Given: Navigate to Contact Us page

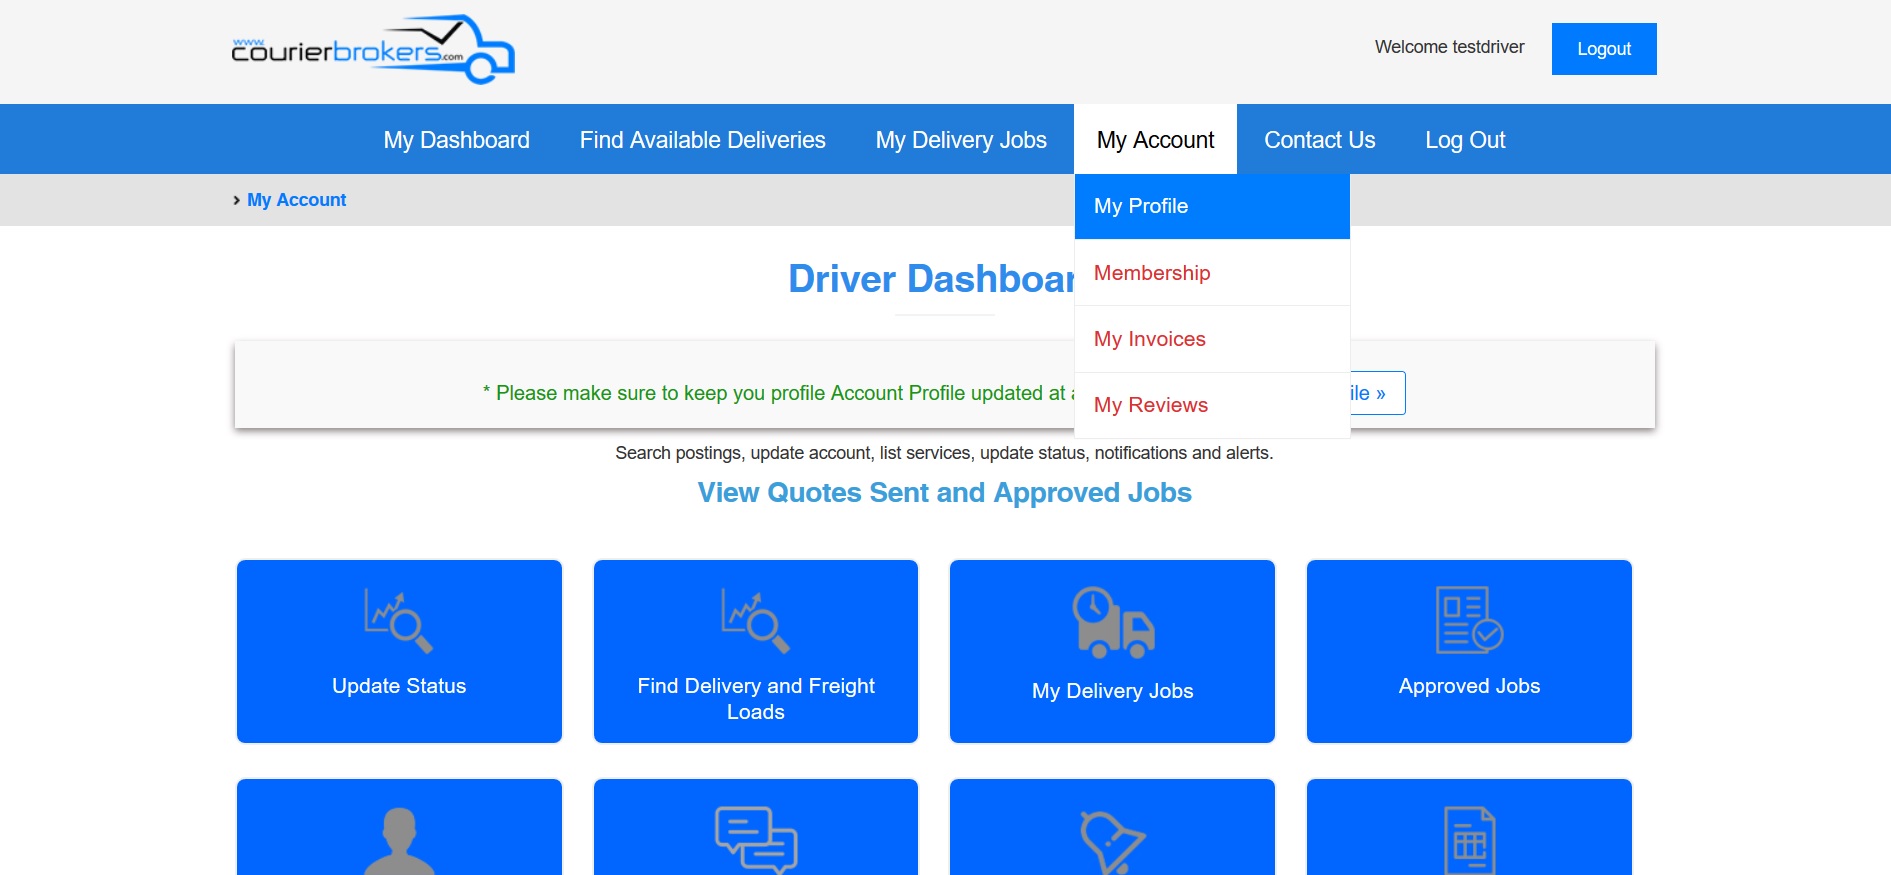Looking at the screenshot, I should [x=1319, y=140].
